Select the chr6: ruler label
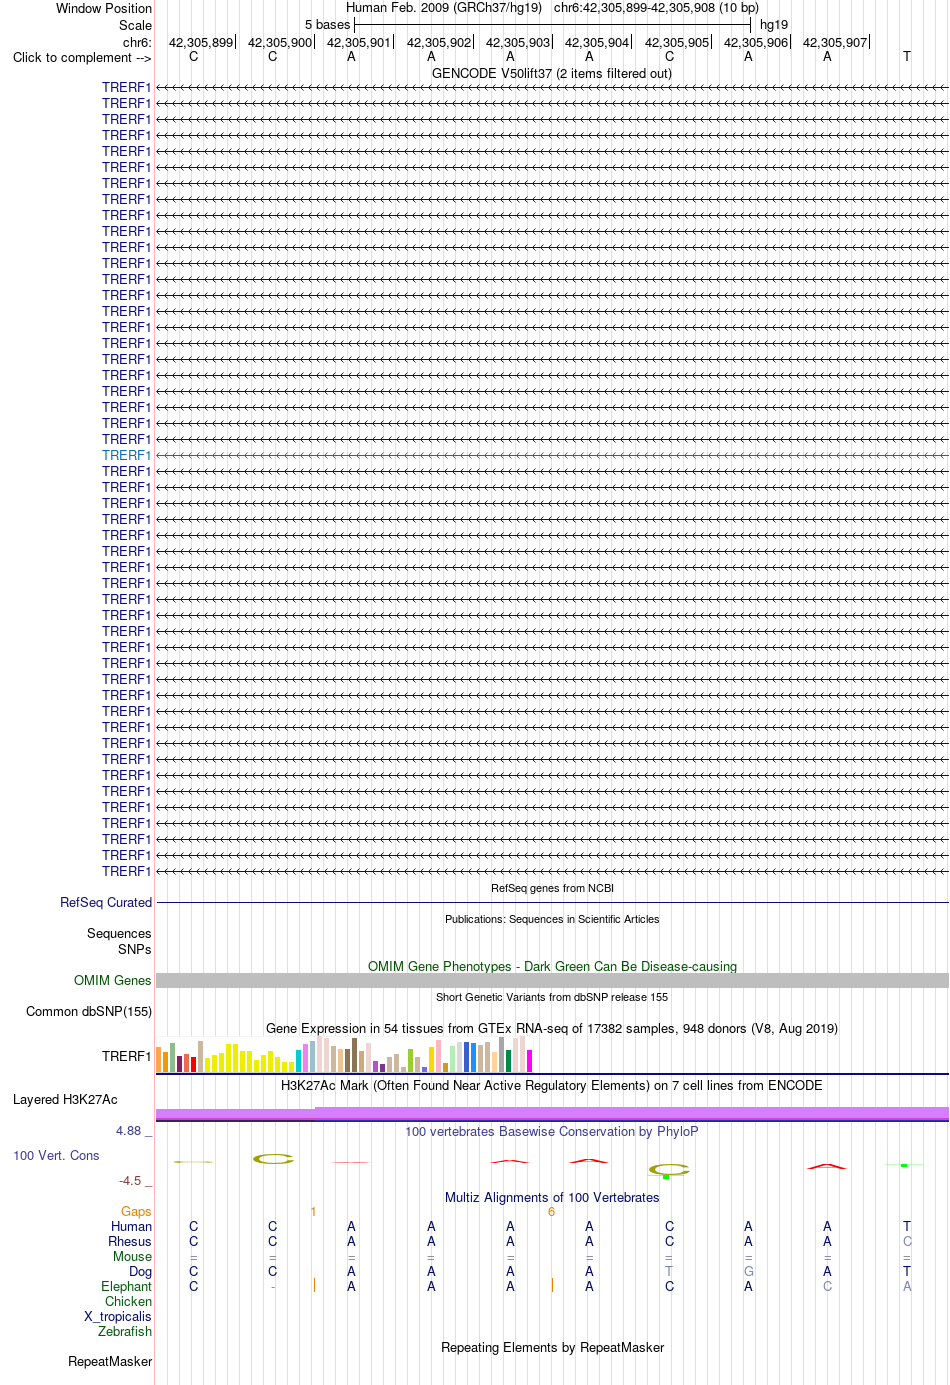This screenshot has width=950, height=1385. (x=137, y=43)
